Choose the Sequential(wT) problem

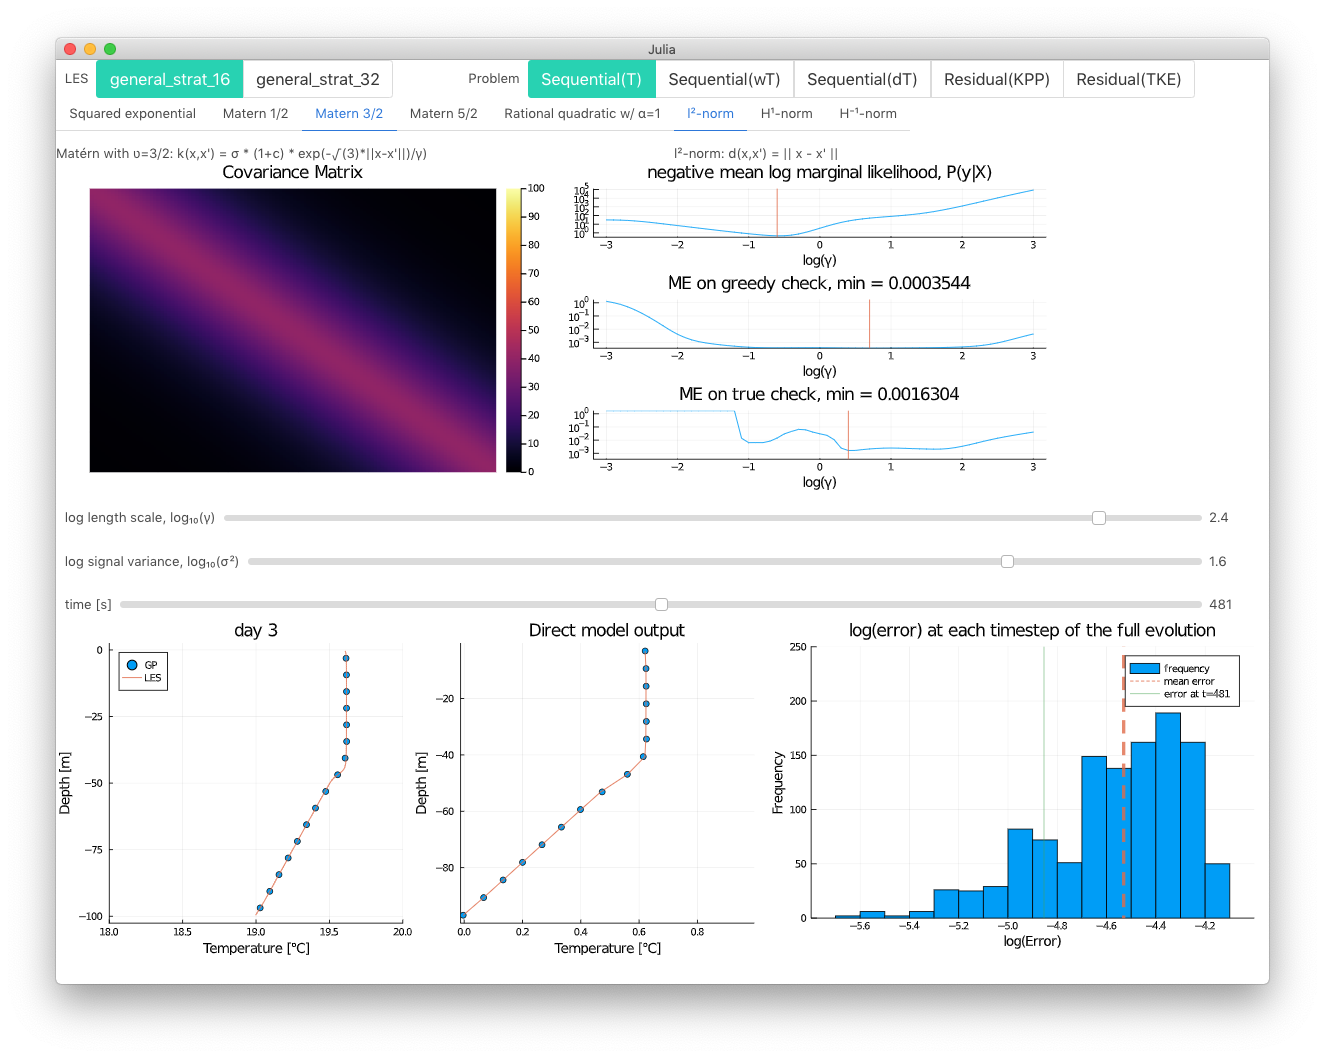tap(724, 79)
